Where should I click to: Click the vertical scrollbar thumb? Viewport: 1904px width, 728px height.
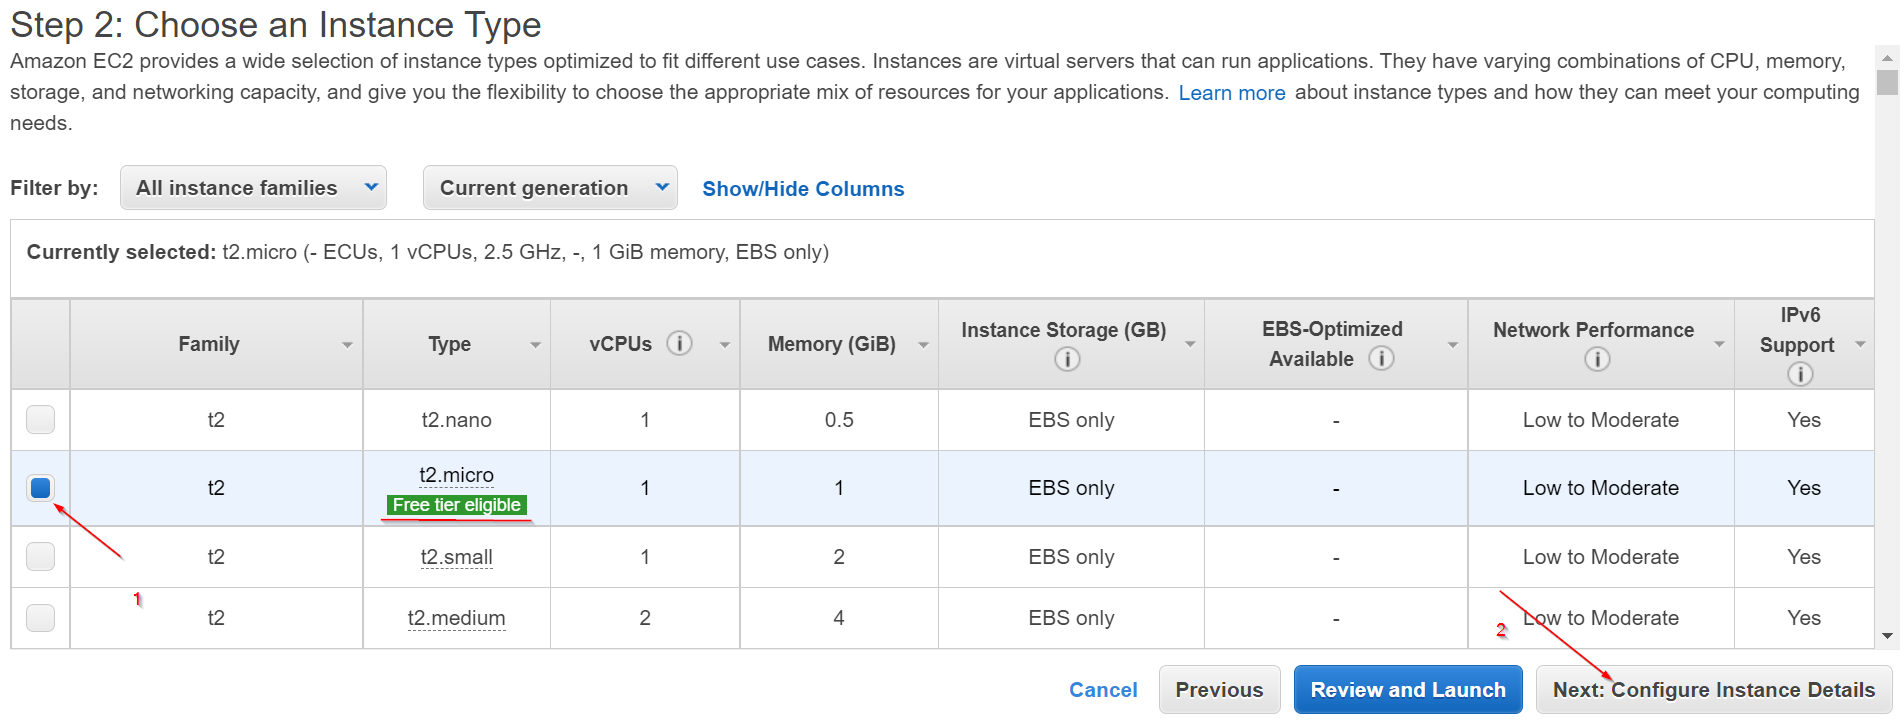point(1887,82)
